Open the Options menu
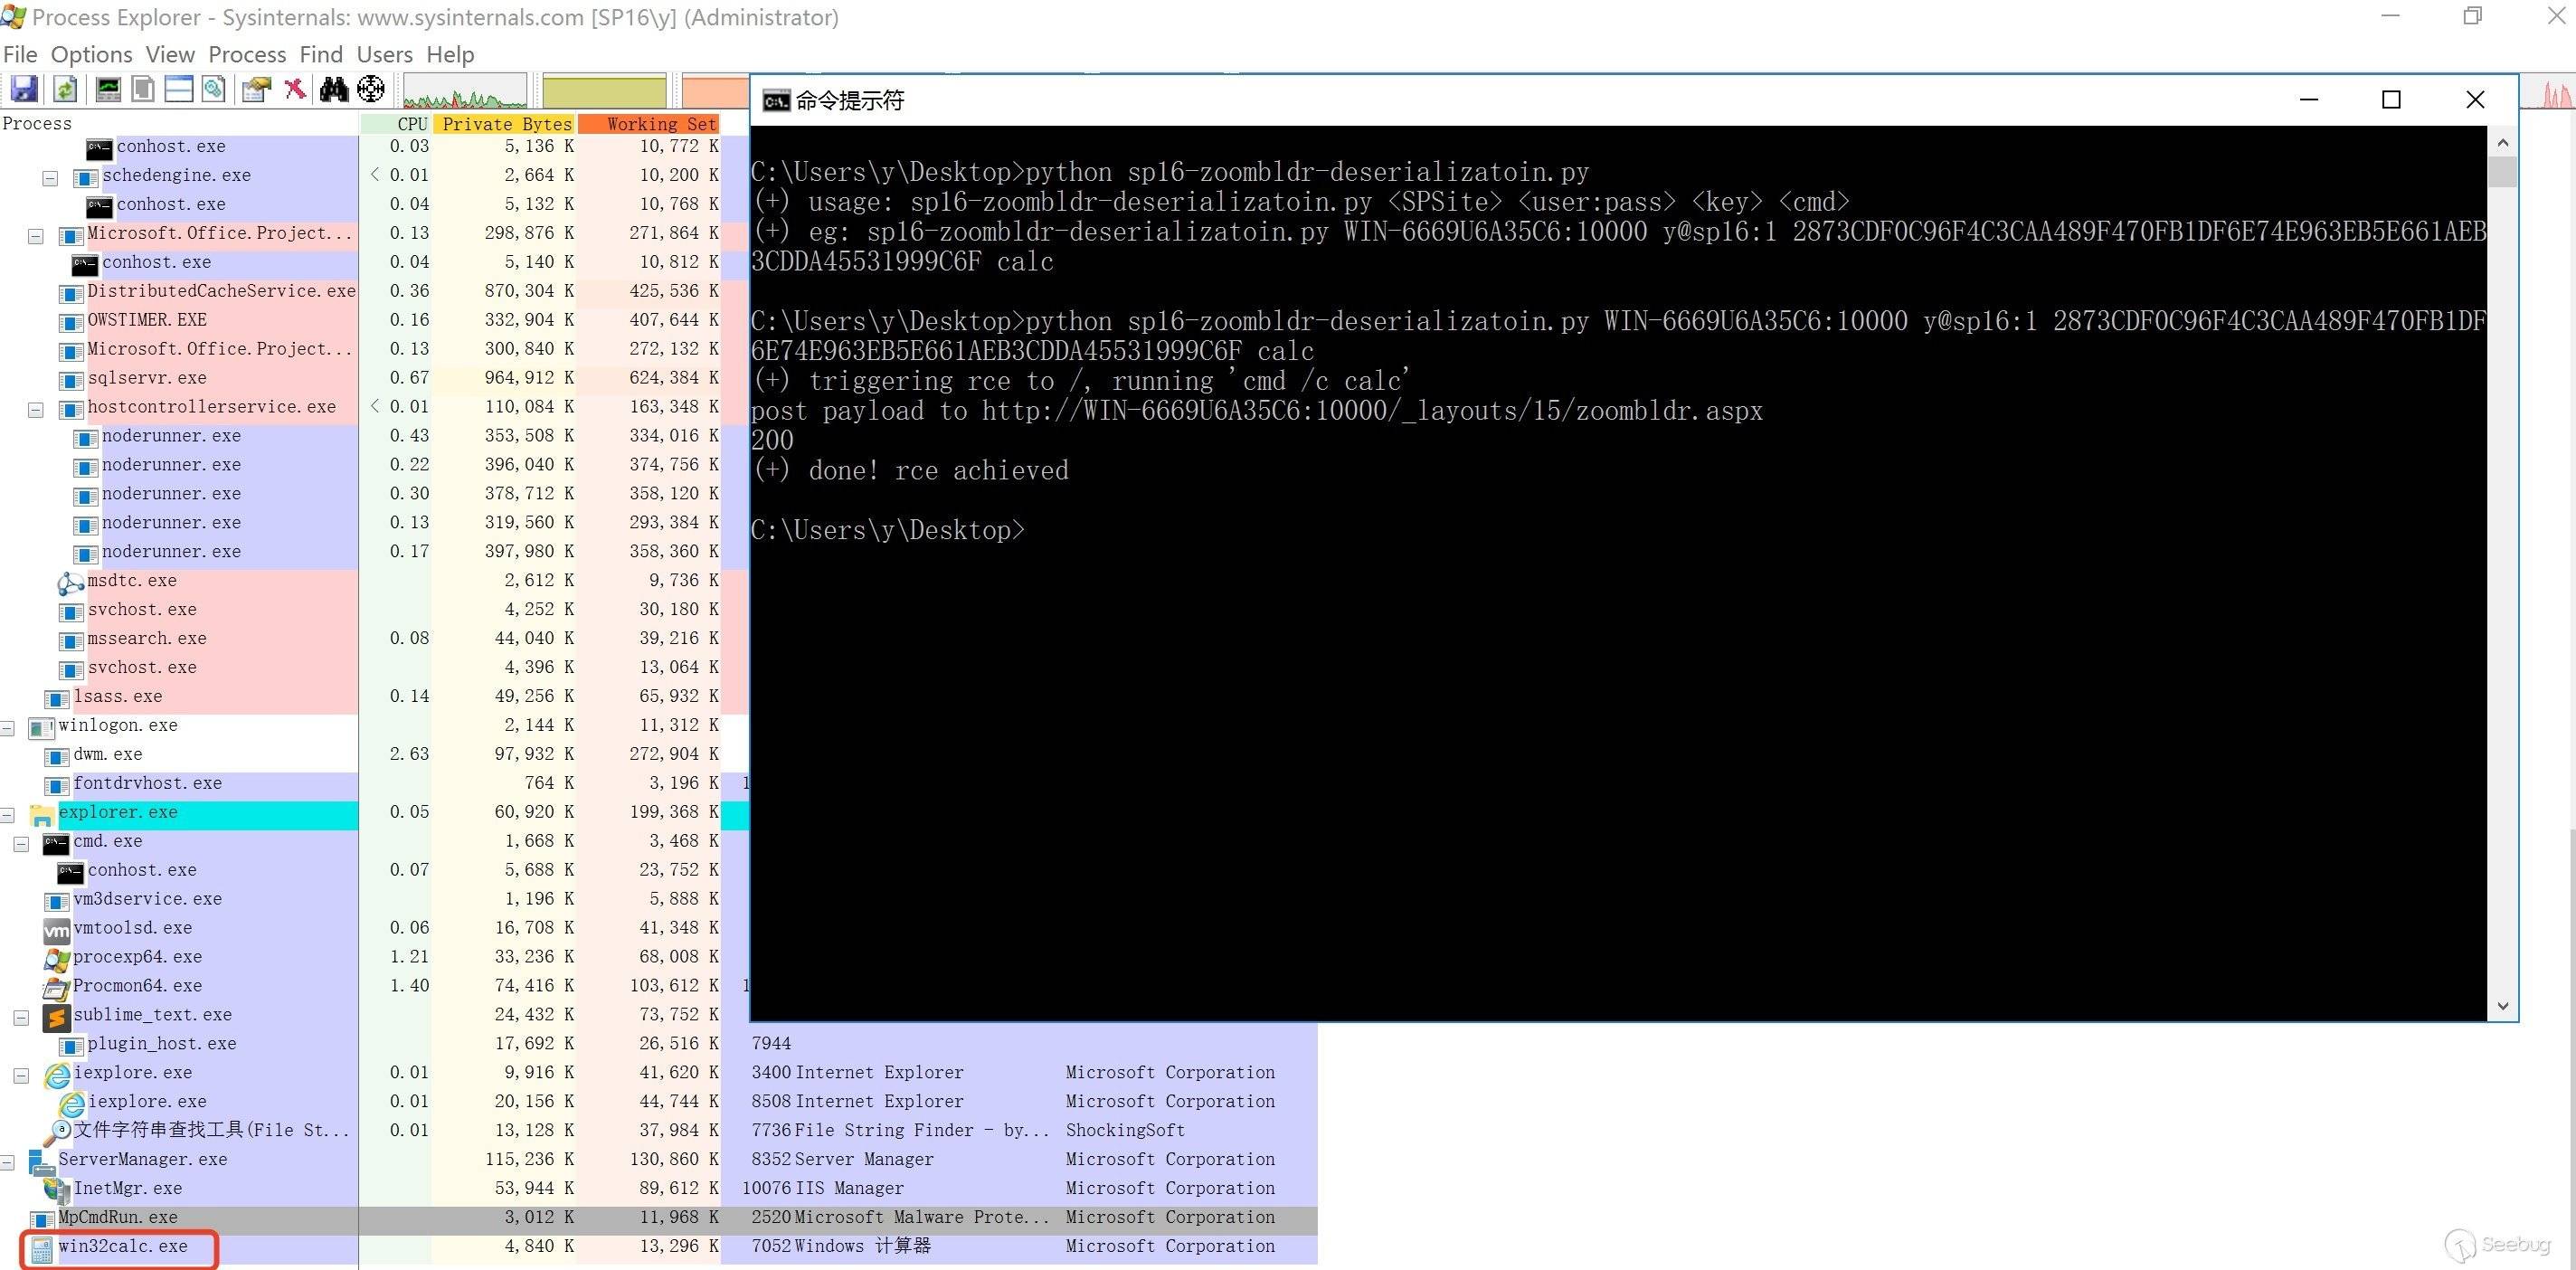 [x=91, y=54]
